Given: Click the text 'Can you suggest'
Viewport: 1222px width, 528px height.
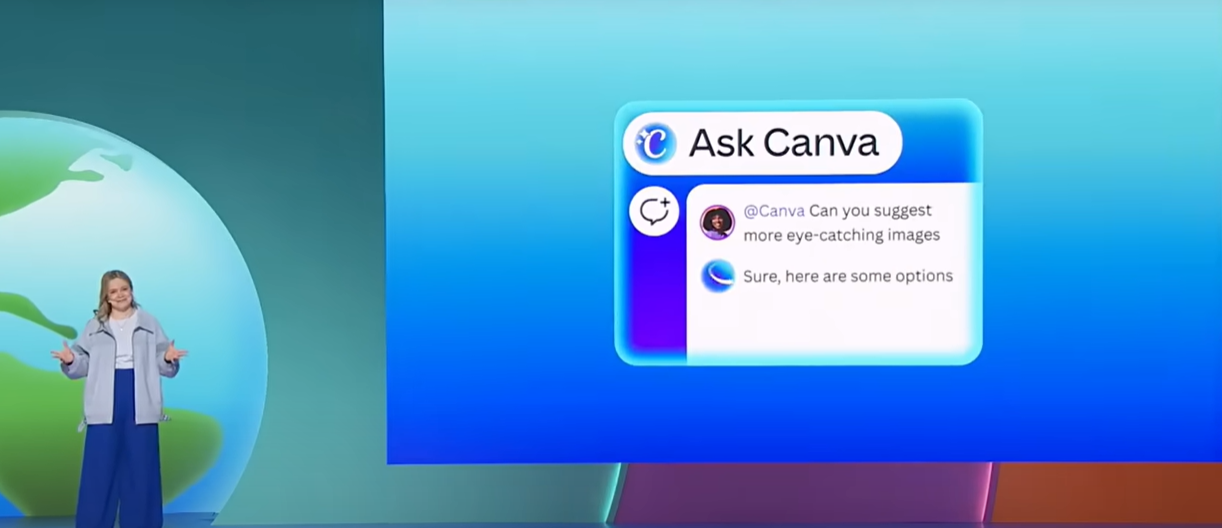Looking at the screenshot, I should [x=870, y=210].
